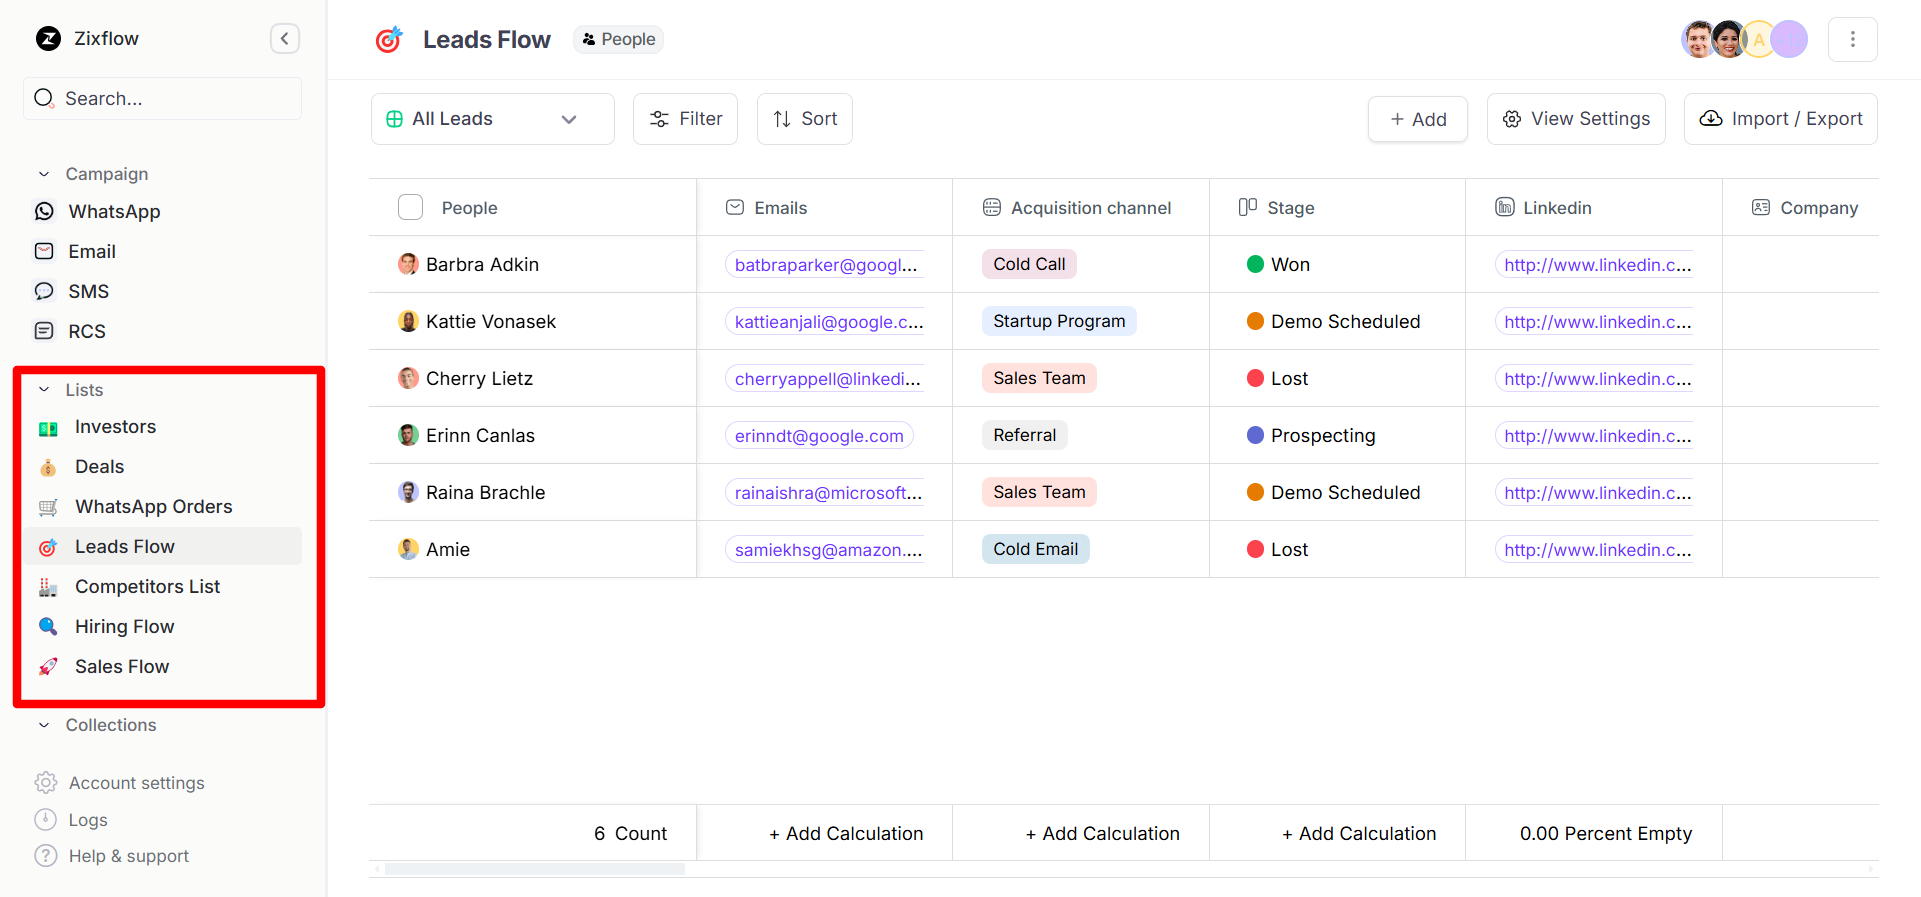Expand the Collections section chevron
This screenshot has width=1921, height=897.
point(44,725)
